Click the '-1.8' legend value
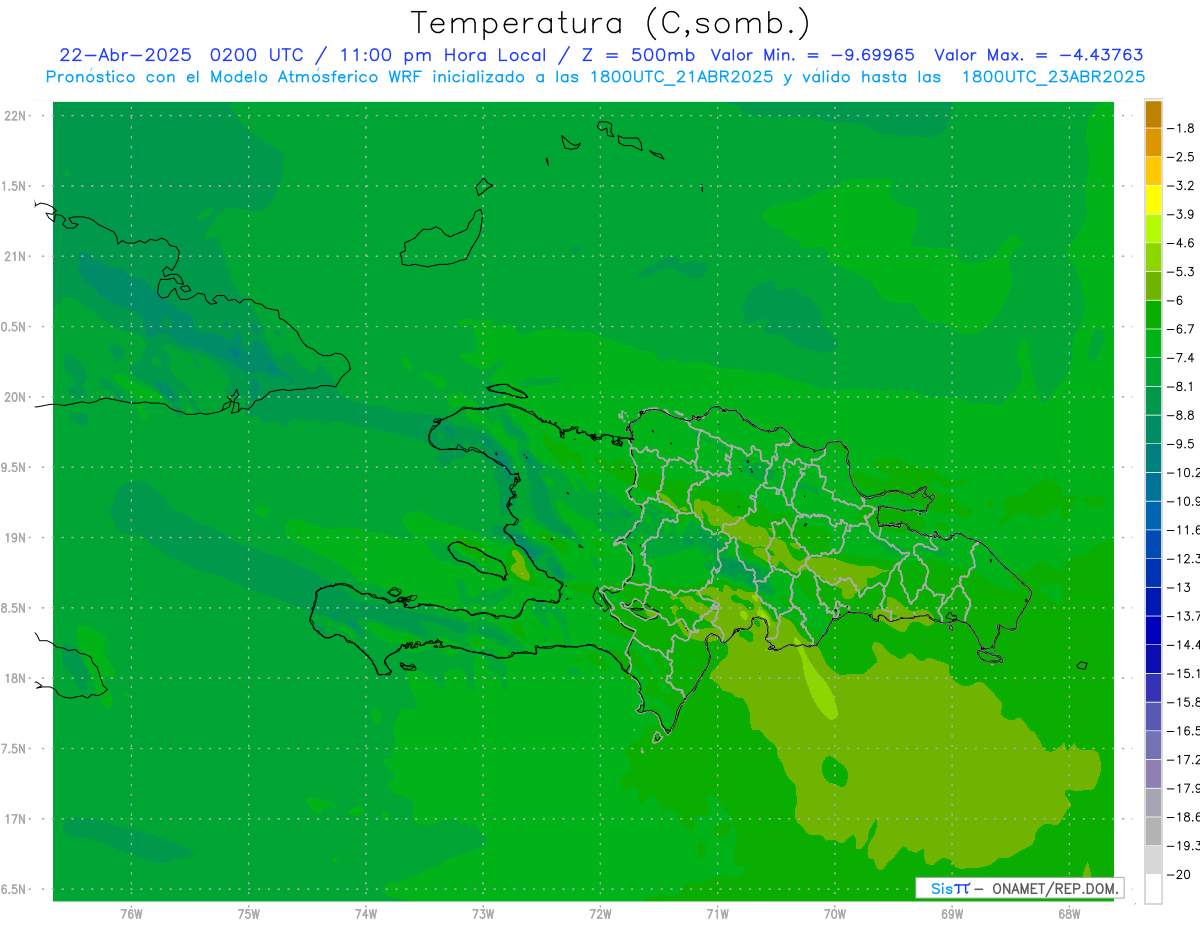1200x927 pixels. (1182, 128)
